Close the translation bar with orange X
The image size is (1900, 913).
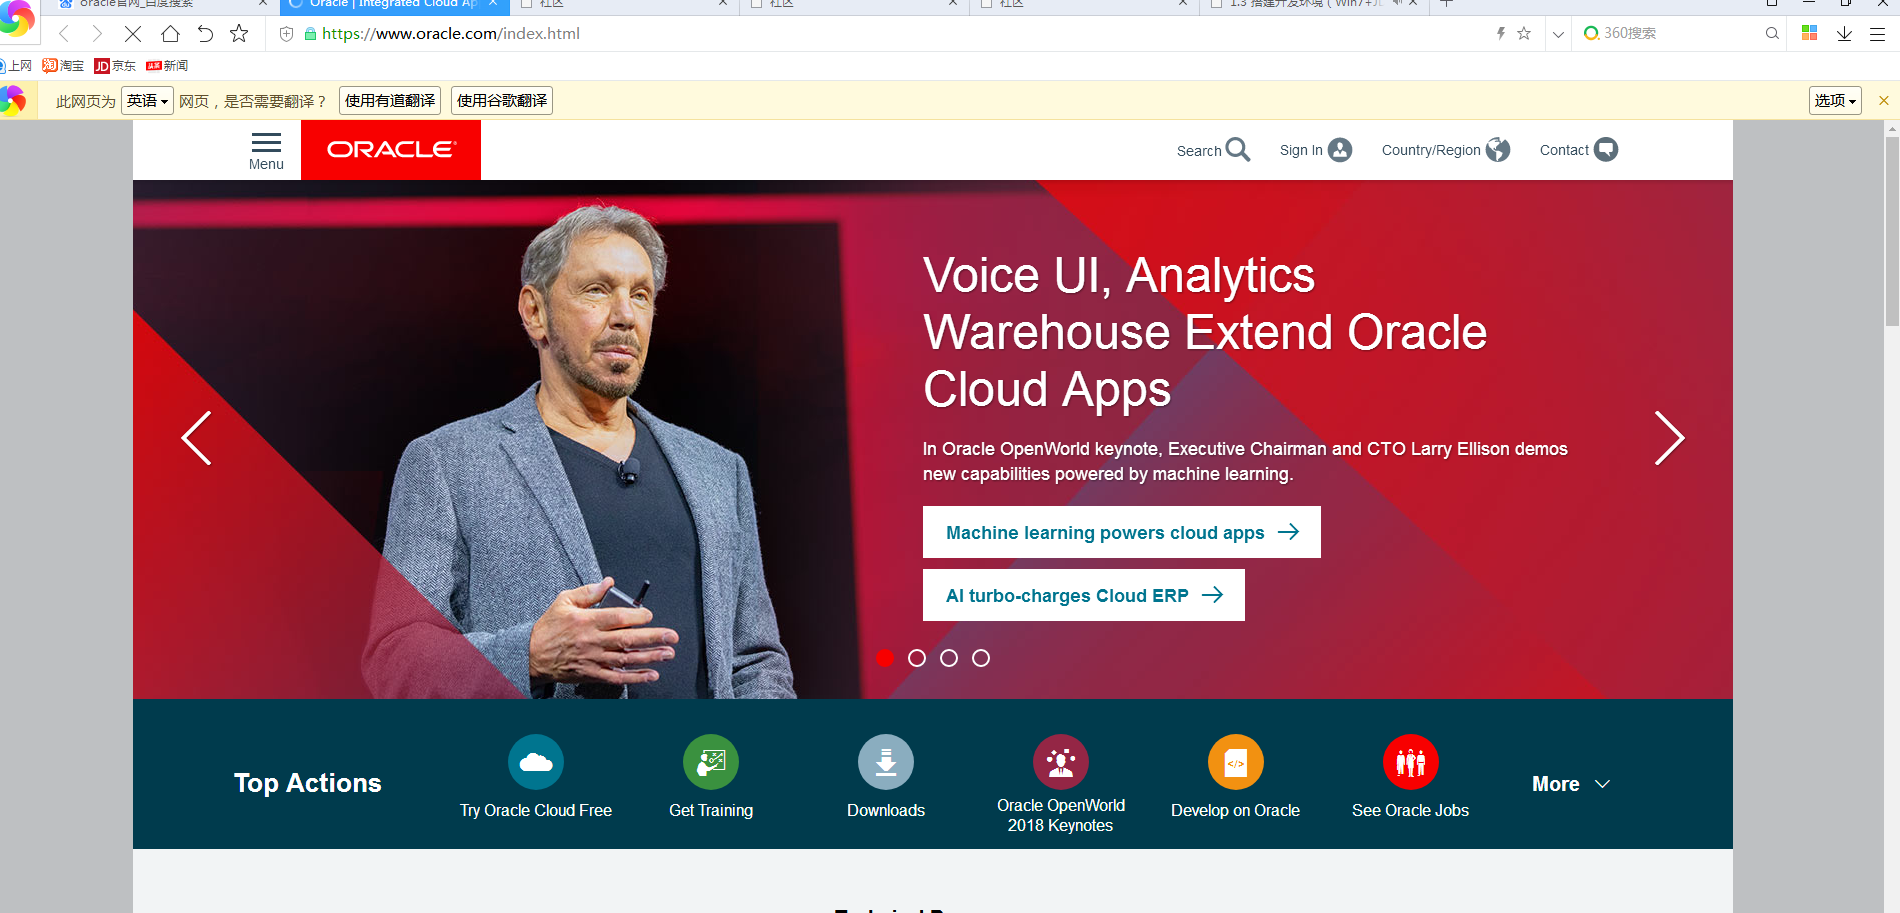click(1884, 101)
